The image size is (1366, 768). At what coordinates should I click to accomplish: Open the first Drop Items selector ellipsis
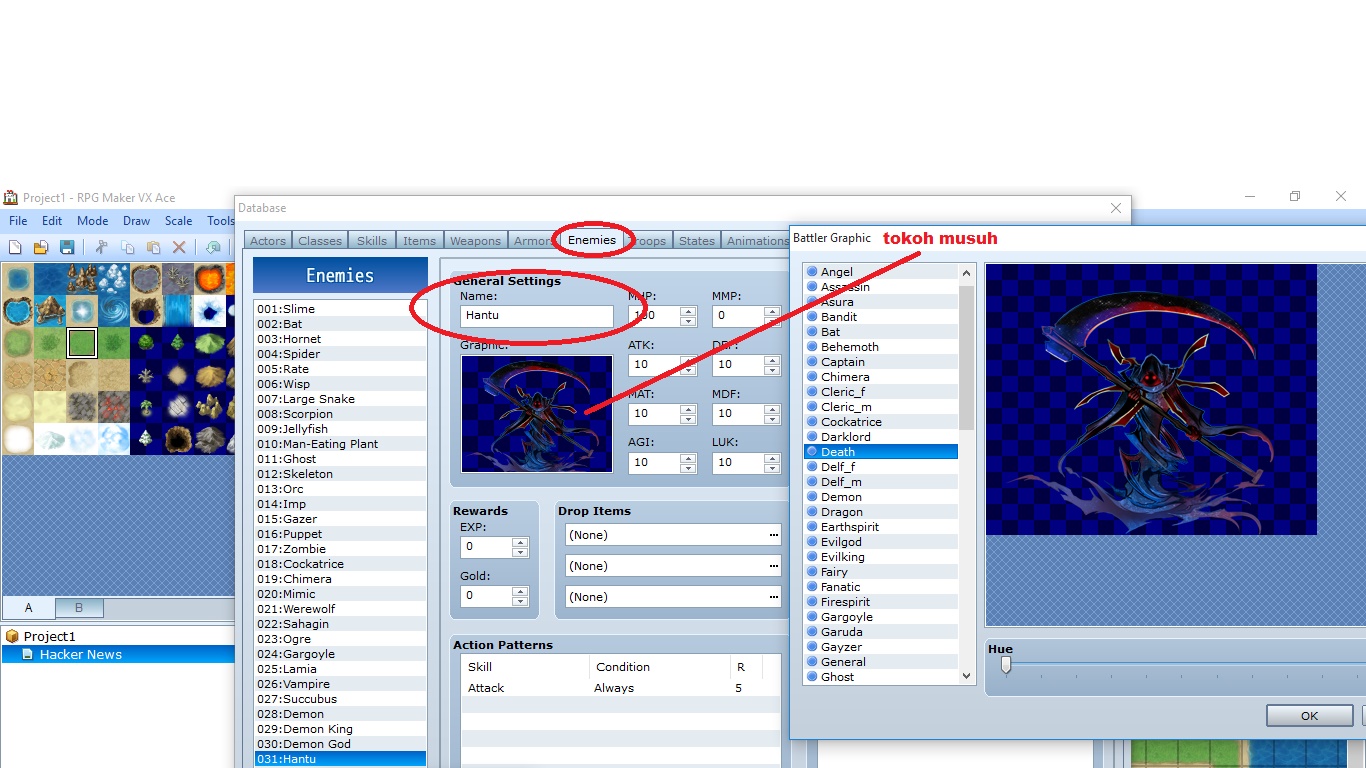click(773, 535)
